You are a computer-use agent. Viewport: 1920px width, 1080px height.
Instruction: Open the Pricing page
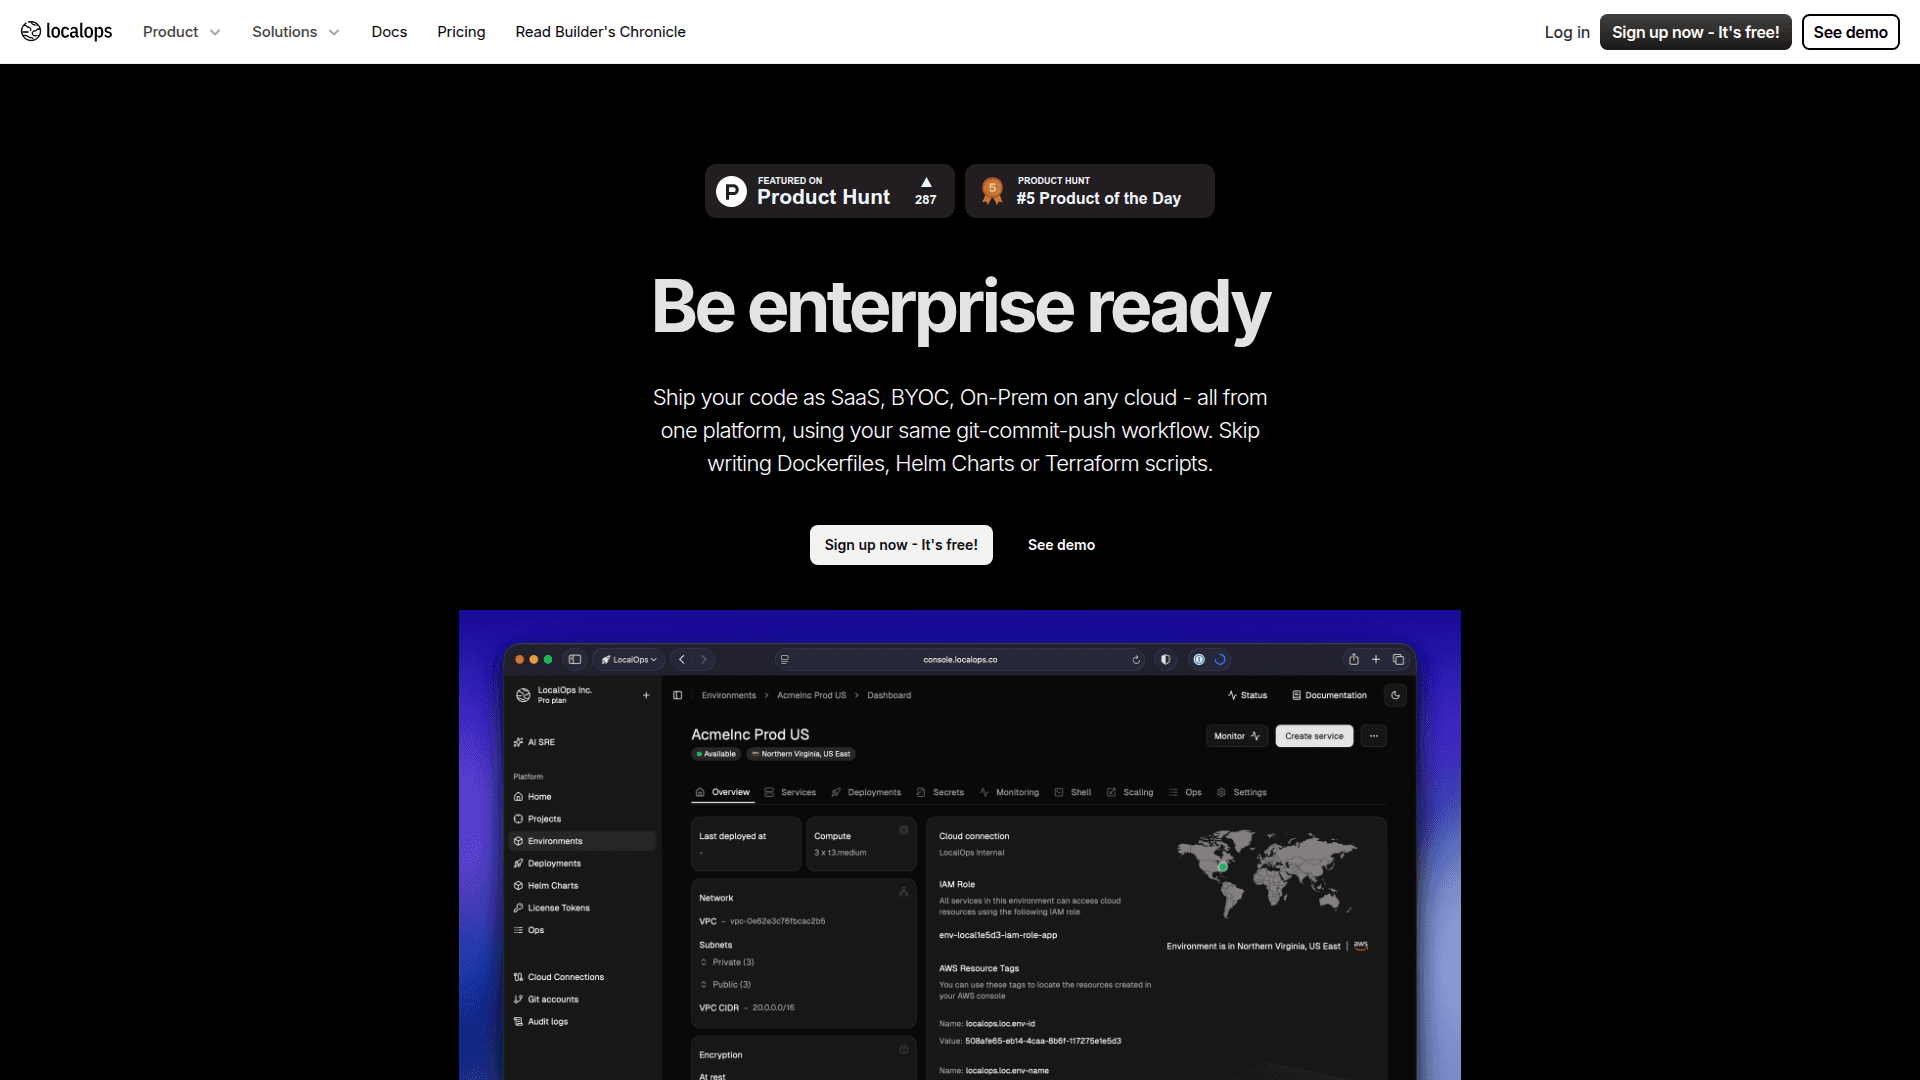[x=461, y=32]
